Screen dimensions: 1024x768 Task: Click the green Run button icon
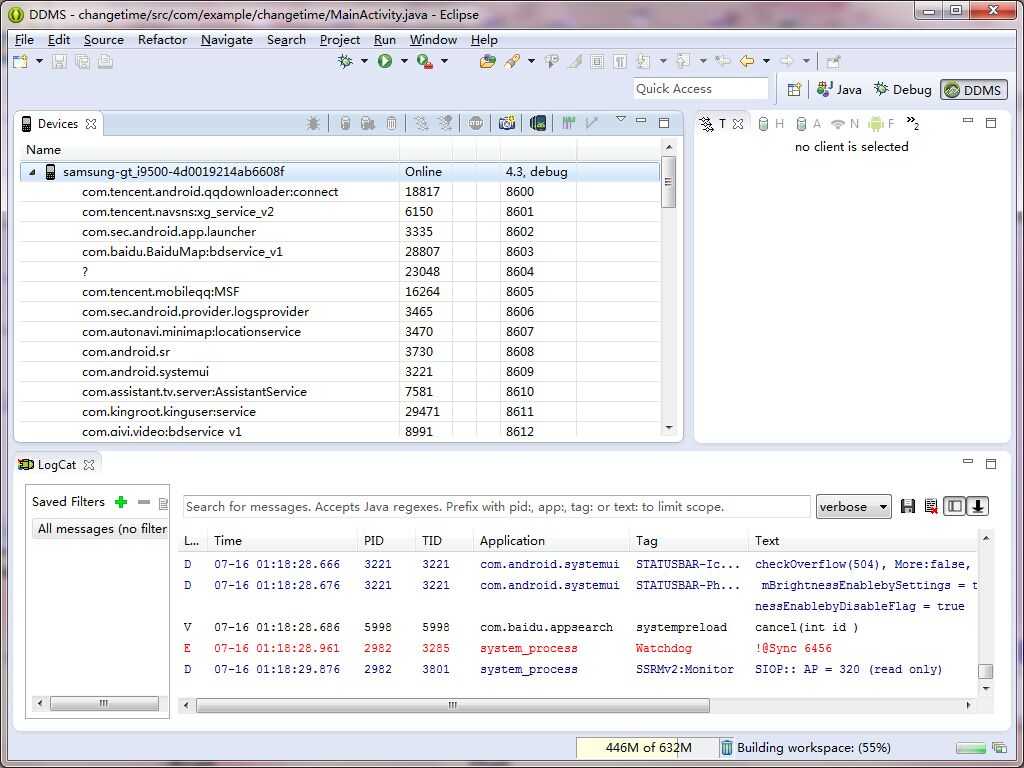point(385,61)
